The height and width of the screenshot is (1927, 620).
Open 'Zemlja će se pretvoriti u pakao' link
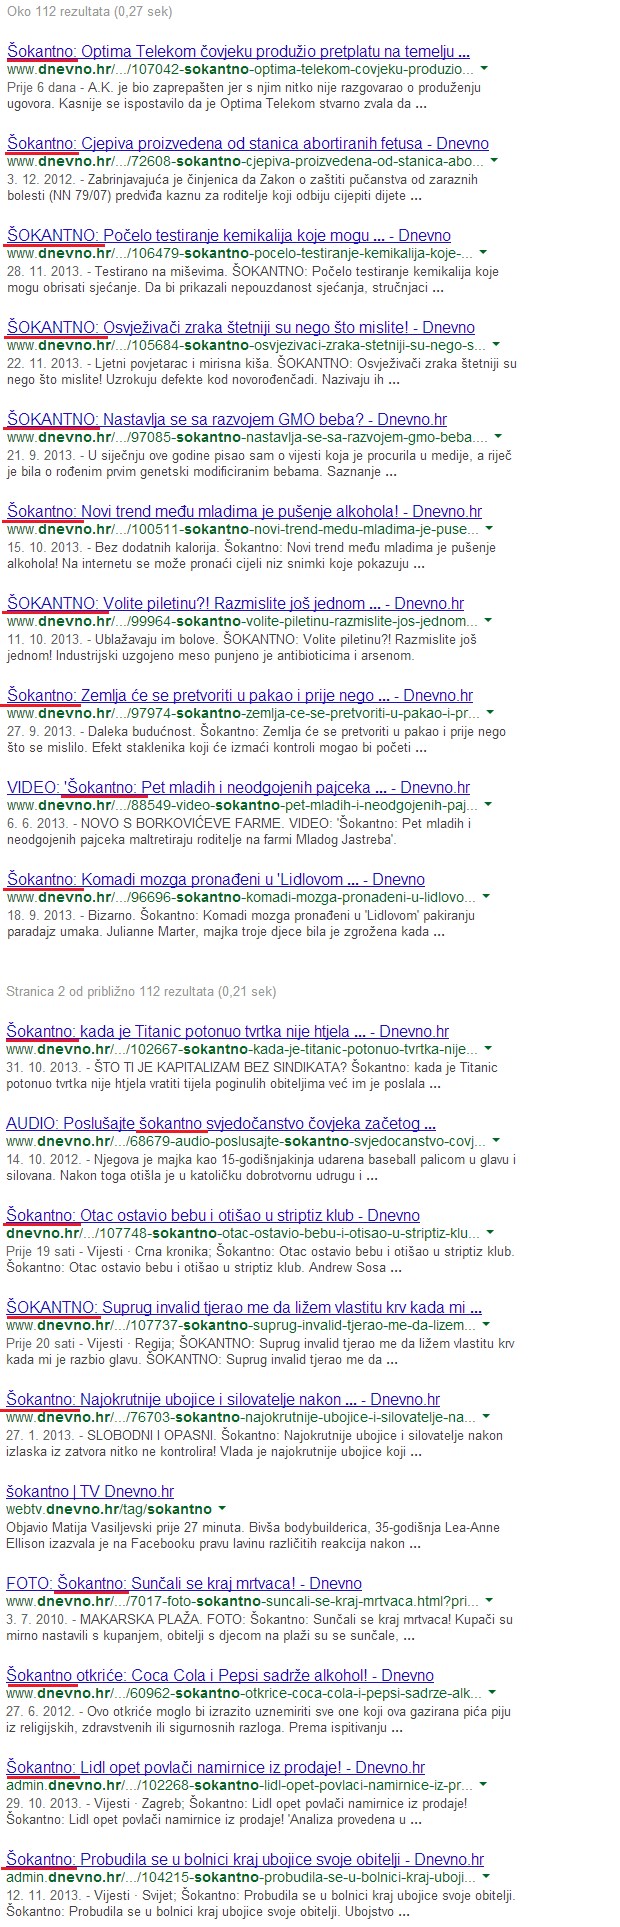tap(240, 695)
